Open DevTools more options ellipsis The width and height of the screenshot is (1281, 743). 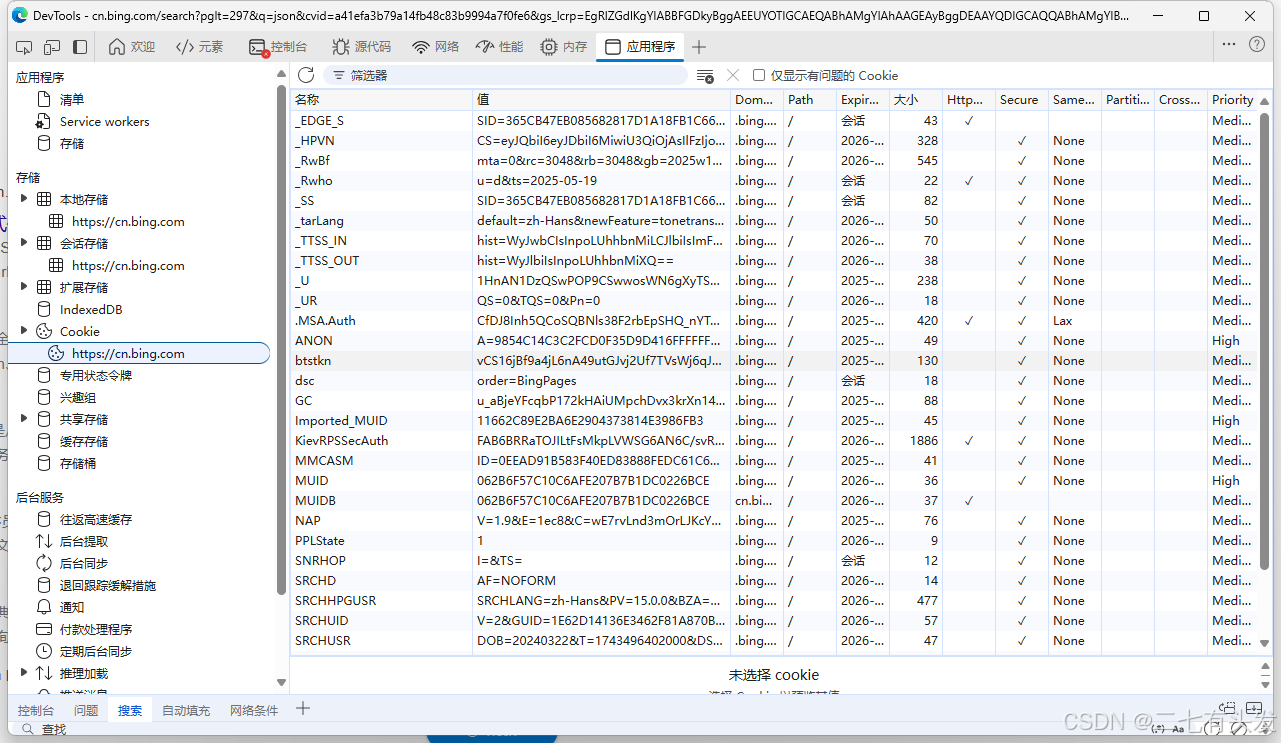pyautogui.click(x=1229, y=44)
